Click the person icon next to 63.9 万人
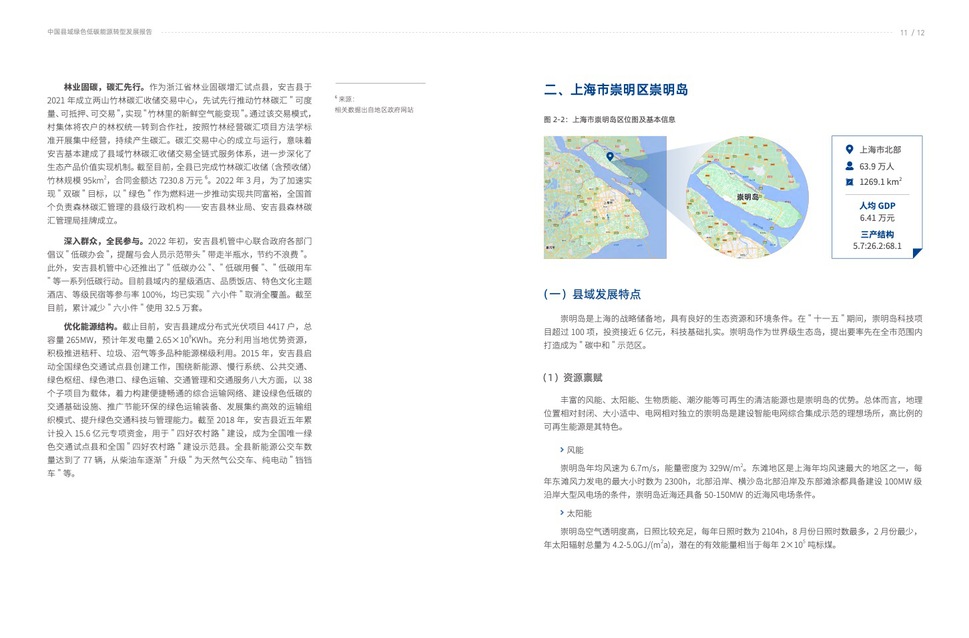The image size is (969, 638). click(x=849, y=166)
